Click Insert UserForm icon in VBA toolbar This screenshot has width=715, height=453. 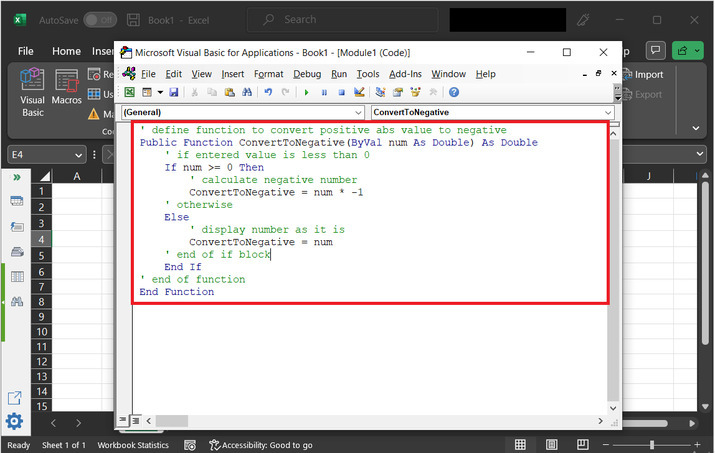[x=147, y=92]
